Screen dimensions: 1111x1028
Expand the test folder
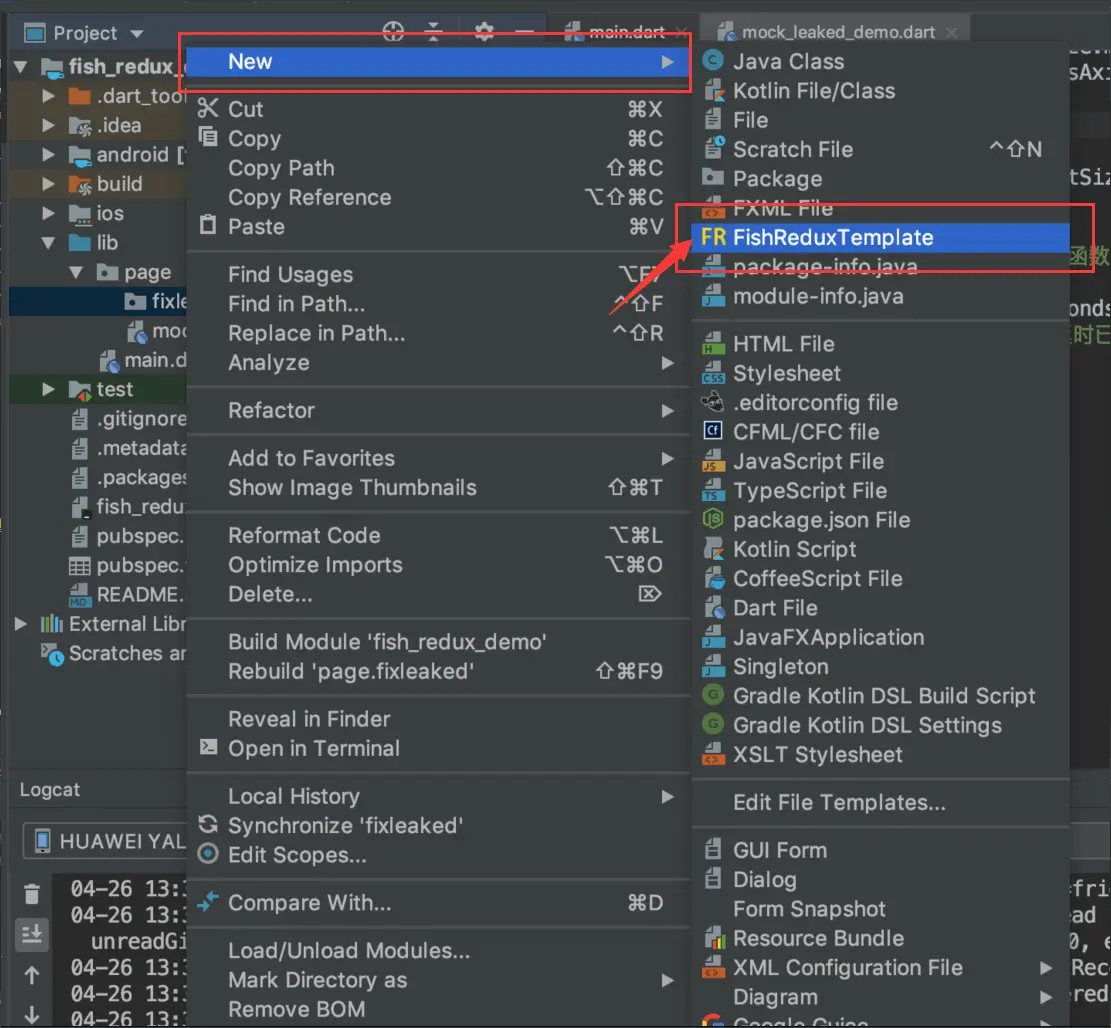48,389
